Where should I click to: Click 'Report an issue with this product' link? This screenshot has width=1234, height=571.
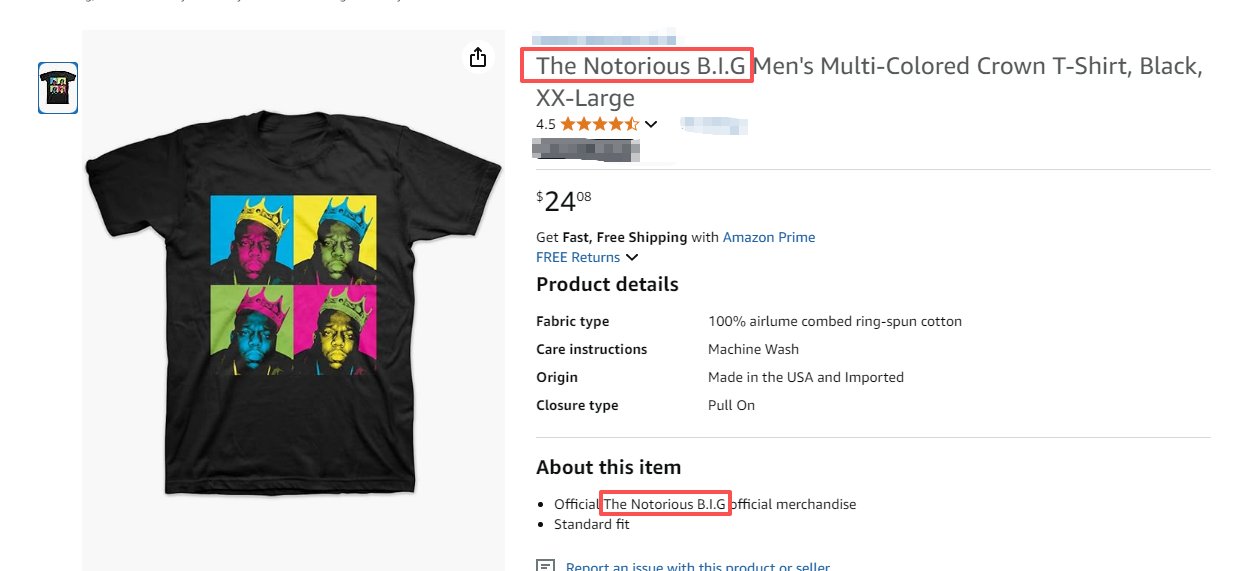pos(697,566)
